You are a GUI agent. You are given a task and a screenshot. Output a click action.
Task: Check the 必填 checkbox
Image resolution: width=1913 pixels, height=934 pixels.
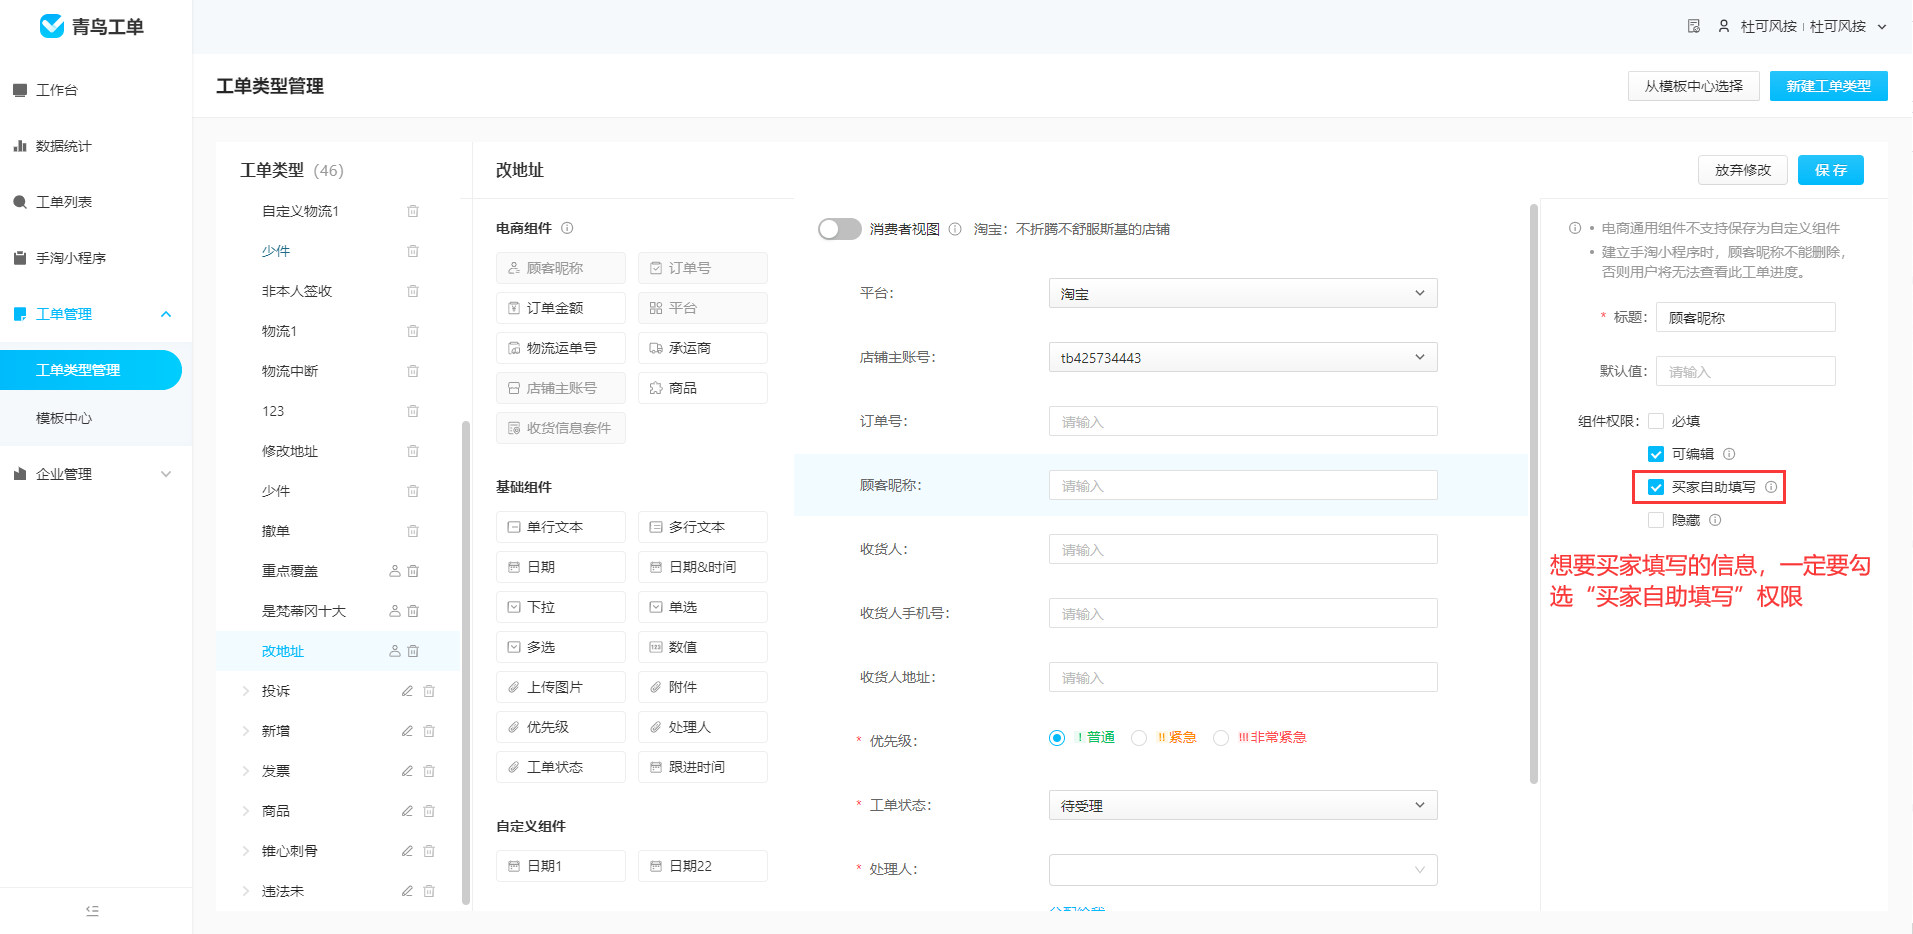pos(1656,421)
